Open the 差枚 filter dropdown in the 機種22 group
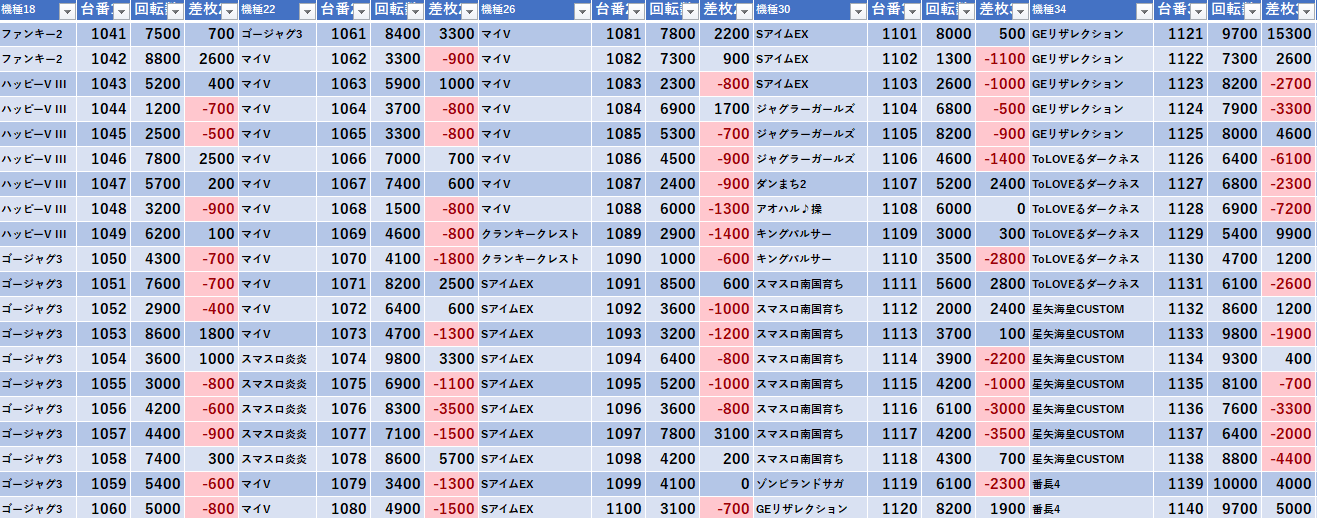 469,11
